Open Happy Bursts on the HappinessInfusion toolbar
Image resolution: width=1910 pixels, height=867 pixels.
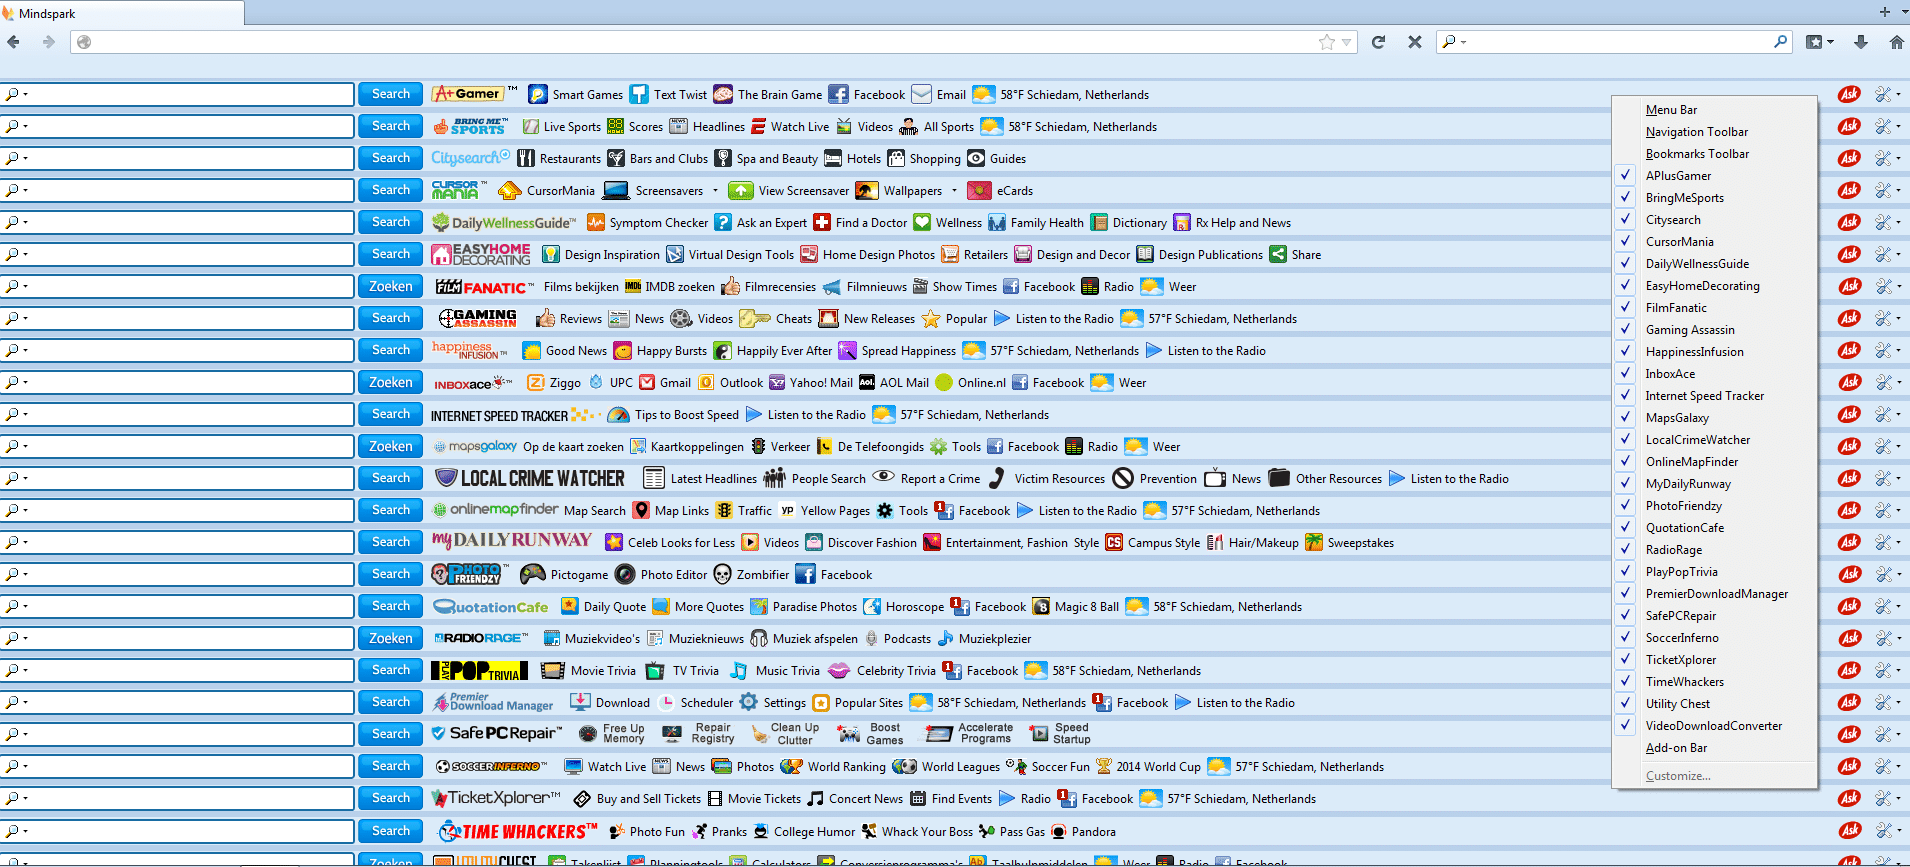[x=660, y=351]
